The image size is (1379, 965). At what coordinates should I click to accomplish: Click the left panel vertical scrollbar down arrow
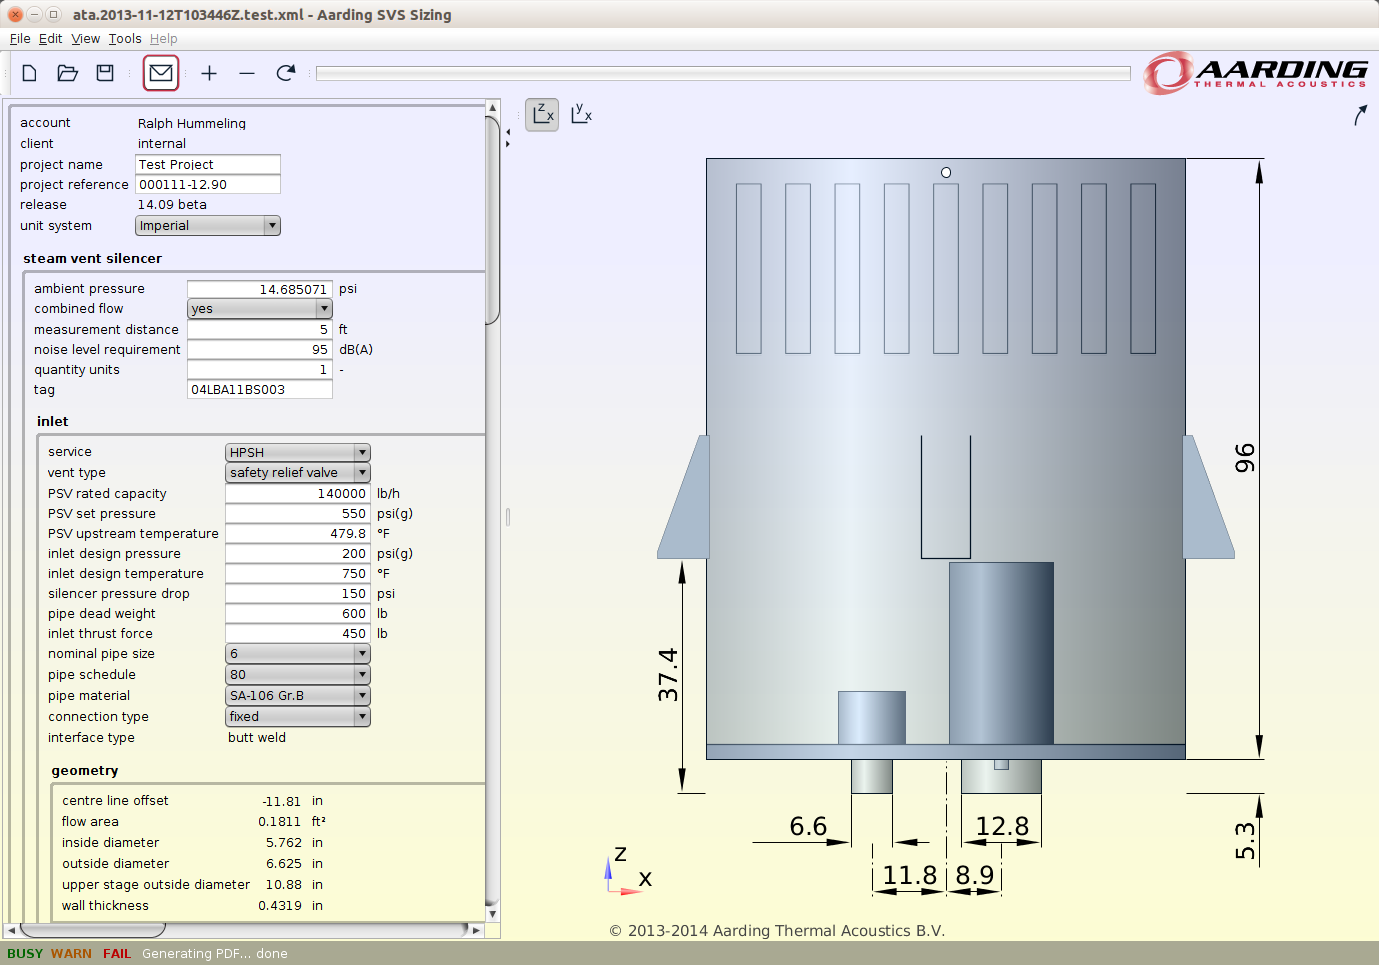492,913
